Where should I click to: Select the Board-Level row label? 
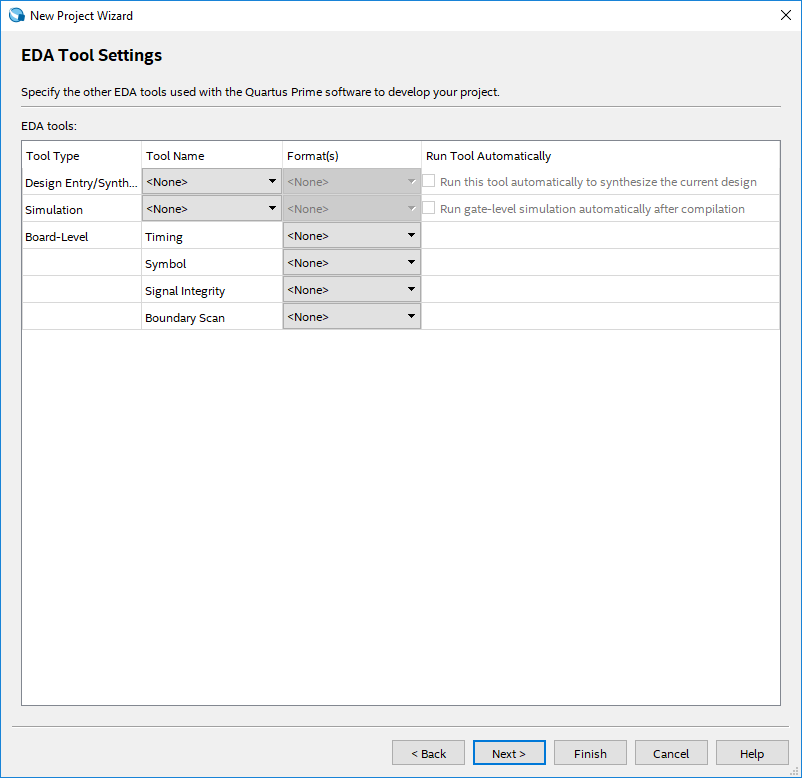pos(82,237)
